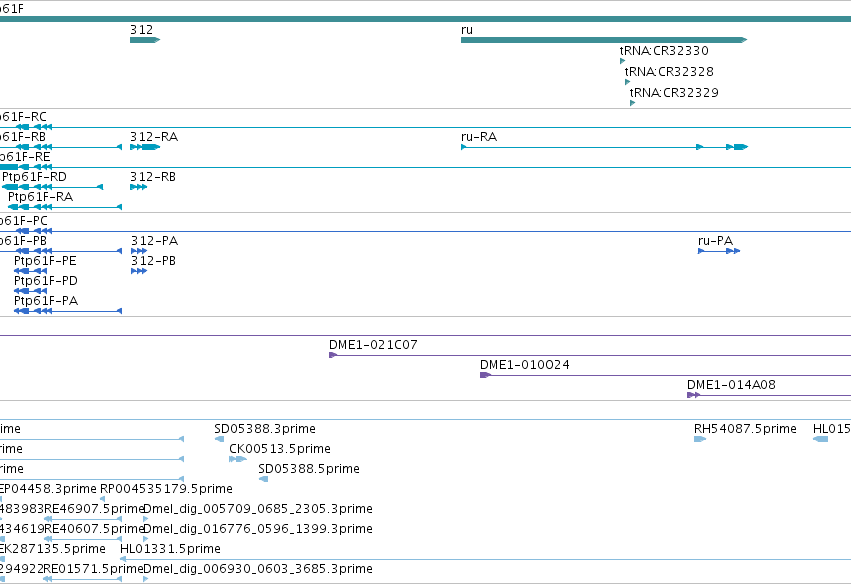Click the RH54087.5prime EST label
851x584 pixels.
(745, 429)
